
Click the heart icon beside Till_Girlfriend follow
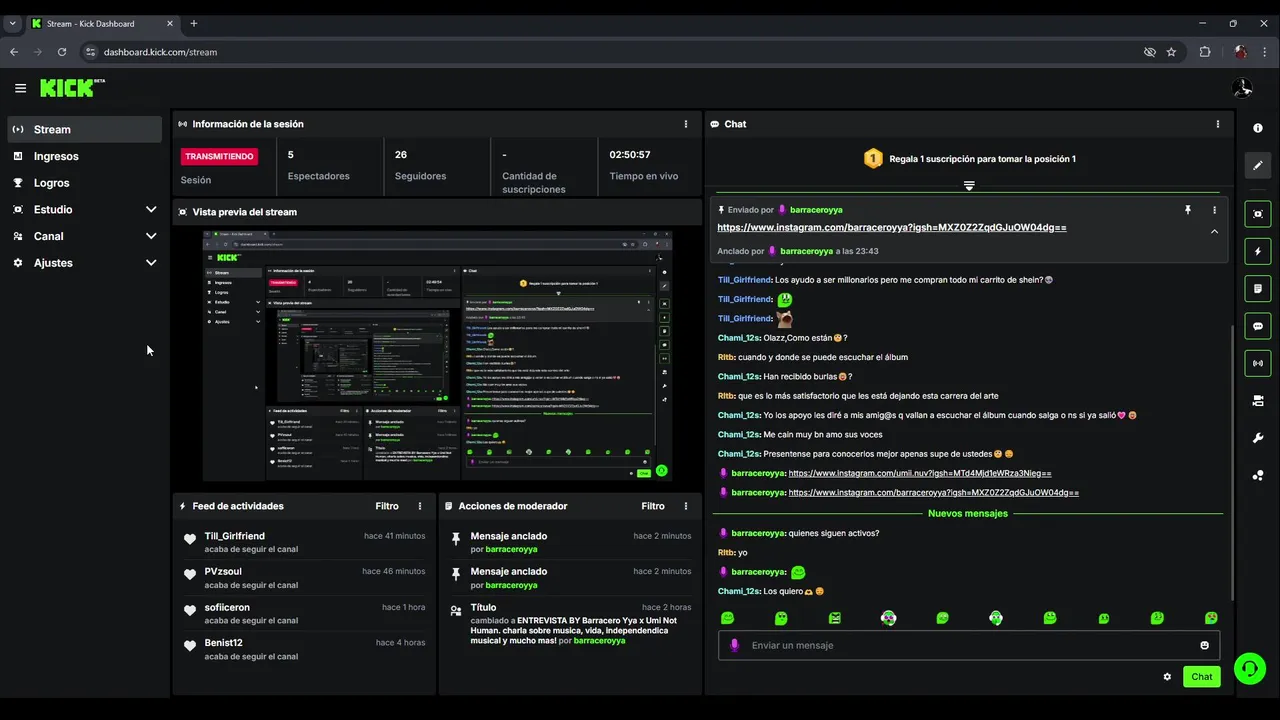(x=190, y=540)
